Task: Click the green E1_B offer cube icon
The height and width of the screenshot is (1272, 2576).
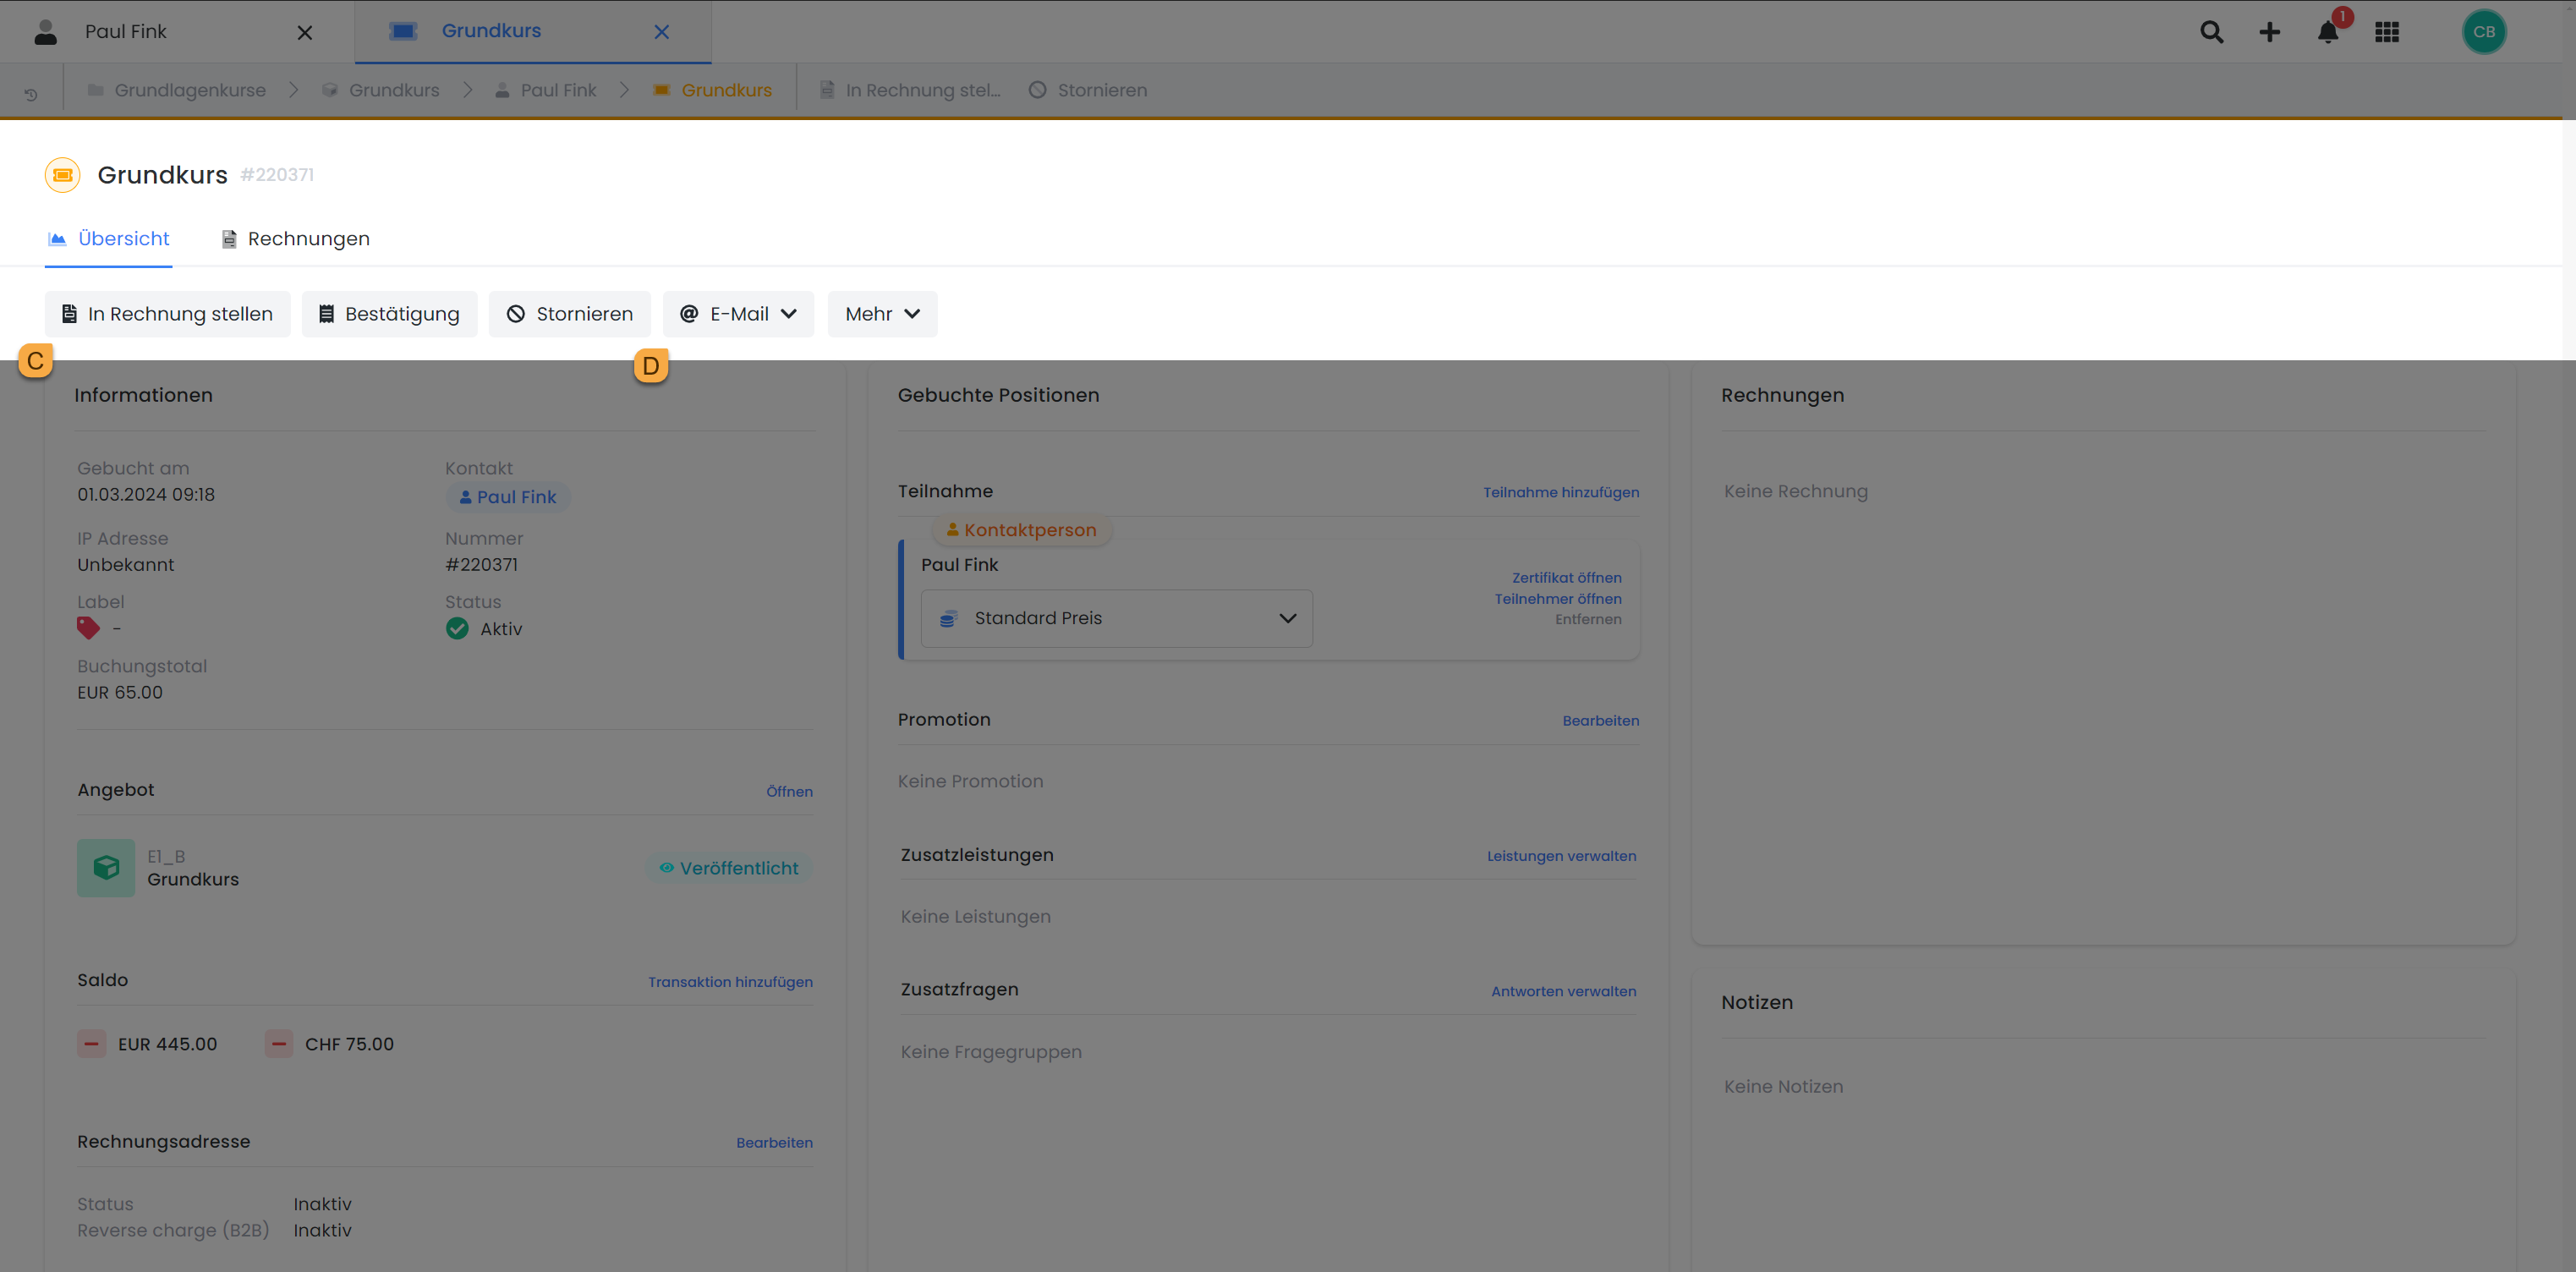Action: point(106,867)
